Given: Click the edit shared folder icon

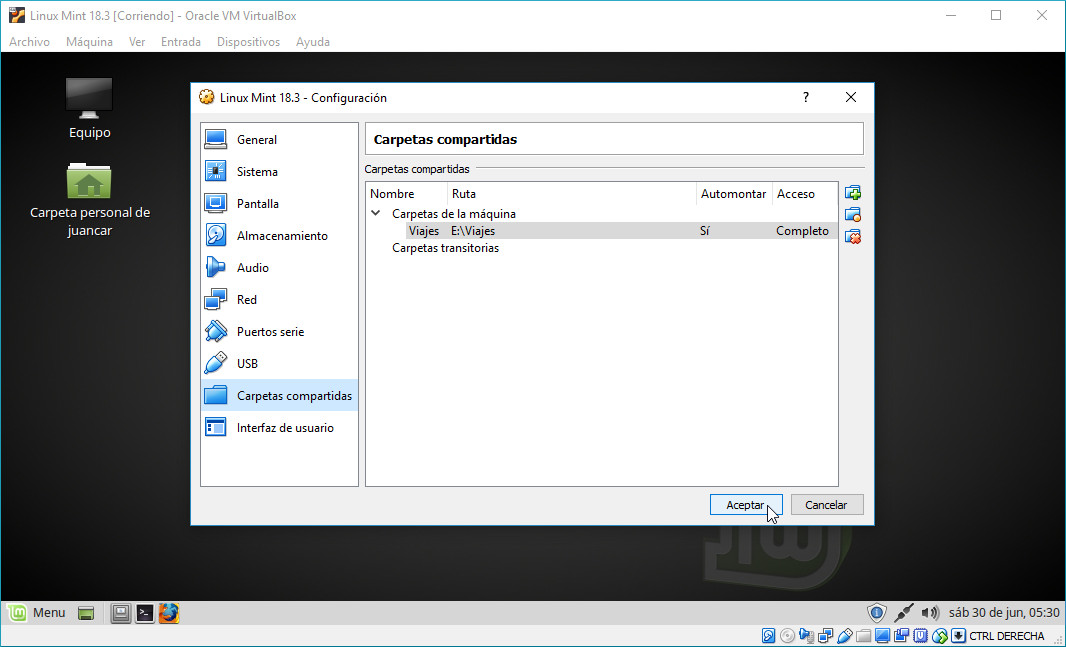Looking at the screenshot, I should 853,215.
